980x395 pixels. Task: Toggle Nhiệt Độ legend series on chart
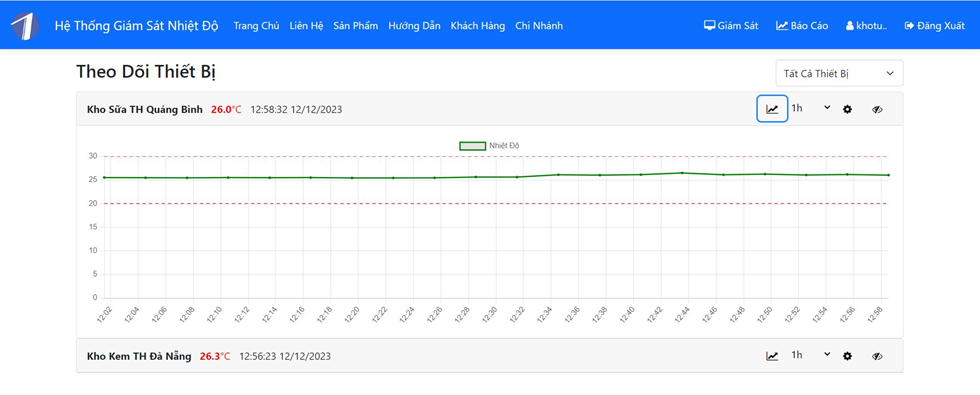point(489,146)
